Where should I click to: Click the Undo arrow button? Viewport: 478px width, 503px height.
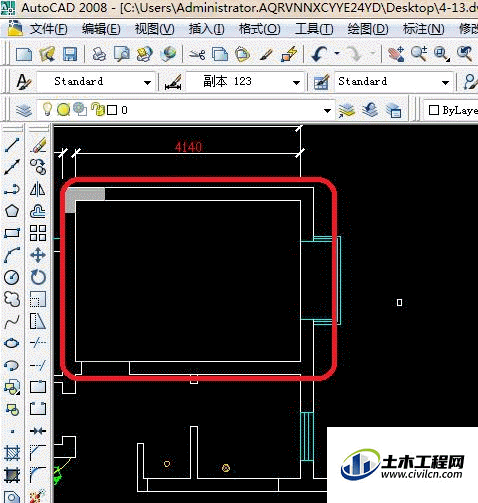coord(320,54)
